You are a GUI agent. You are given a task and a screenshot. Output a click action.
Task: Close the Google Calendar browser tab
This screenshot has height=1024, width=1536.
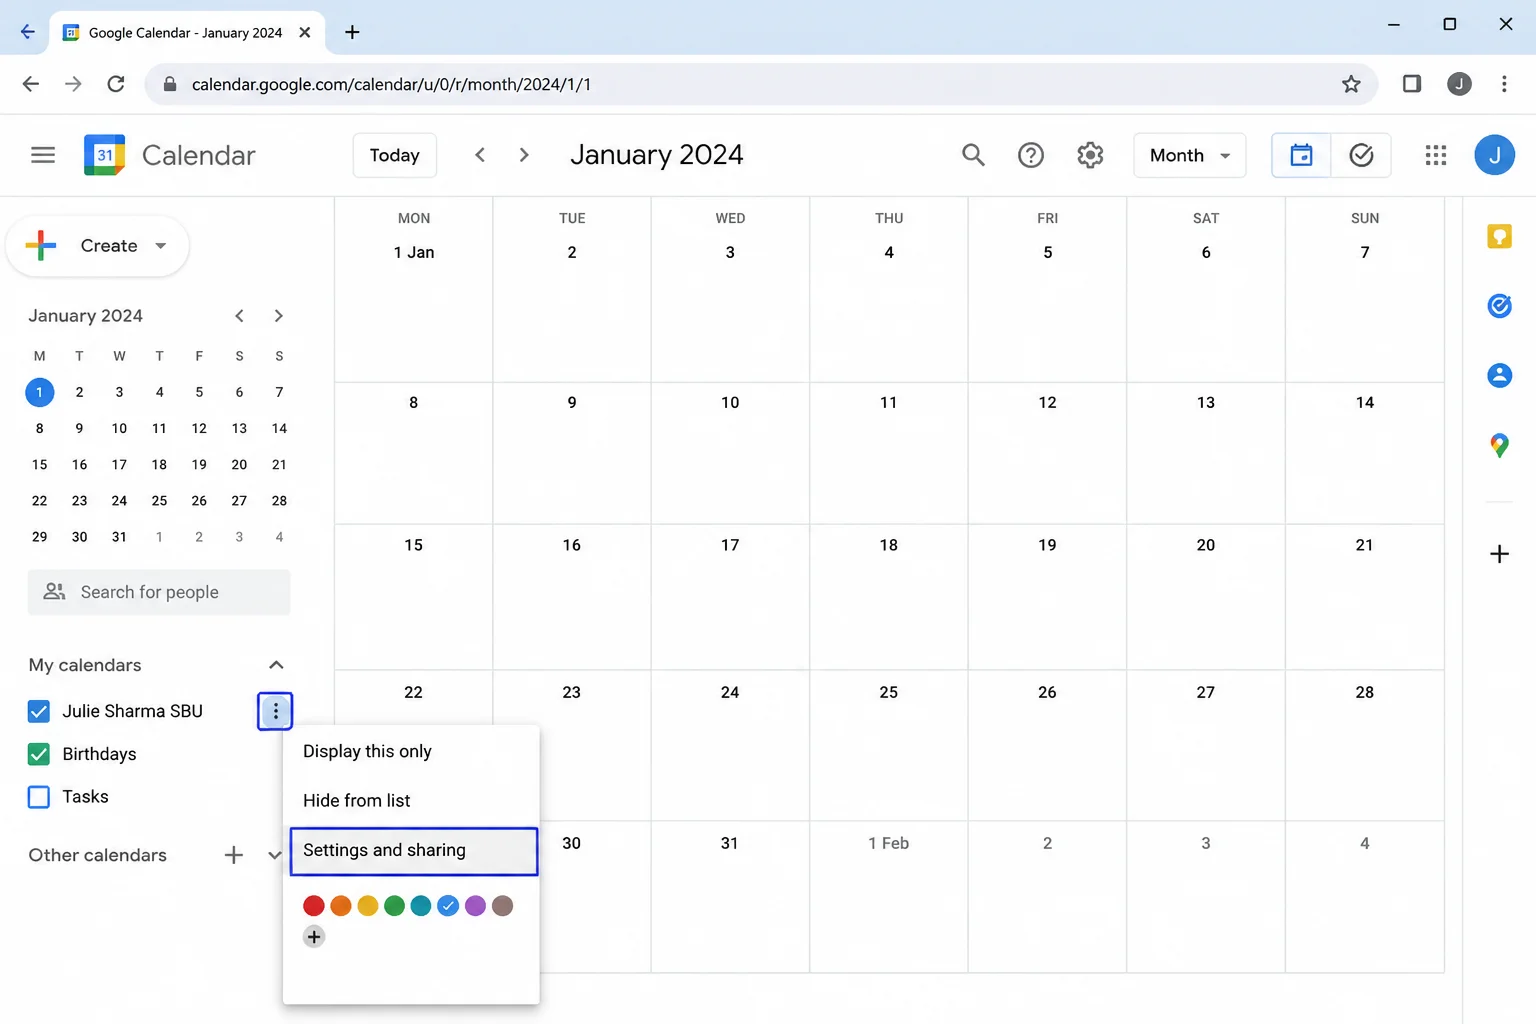(305, 32)
